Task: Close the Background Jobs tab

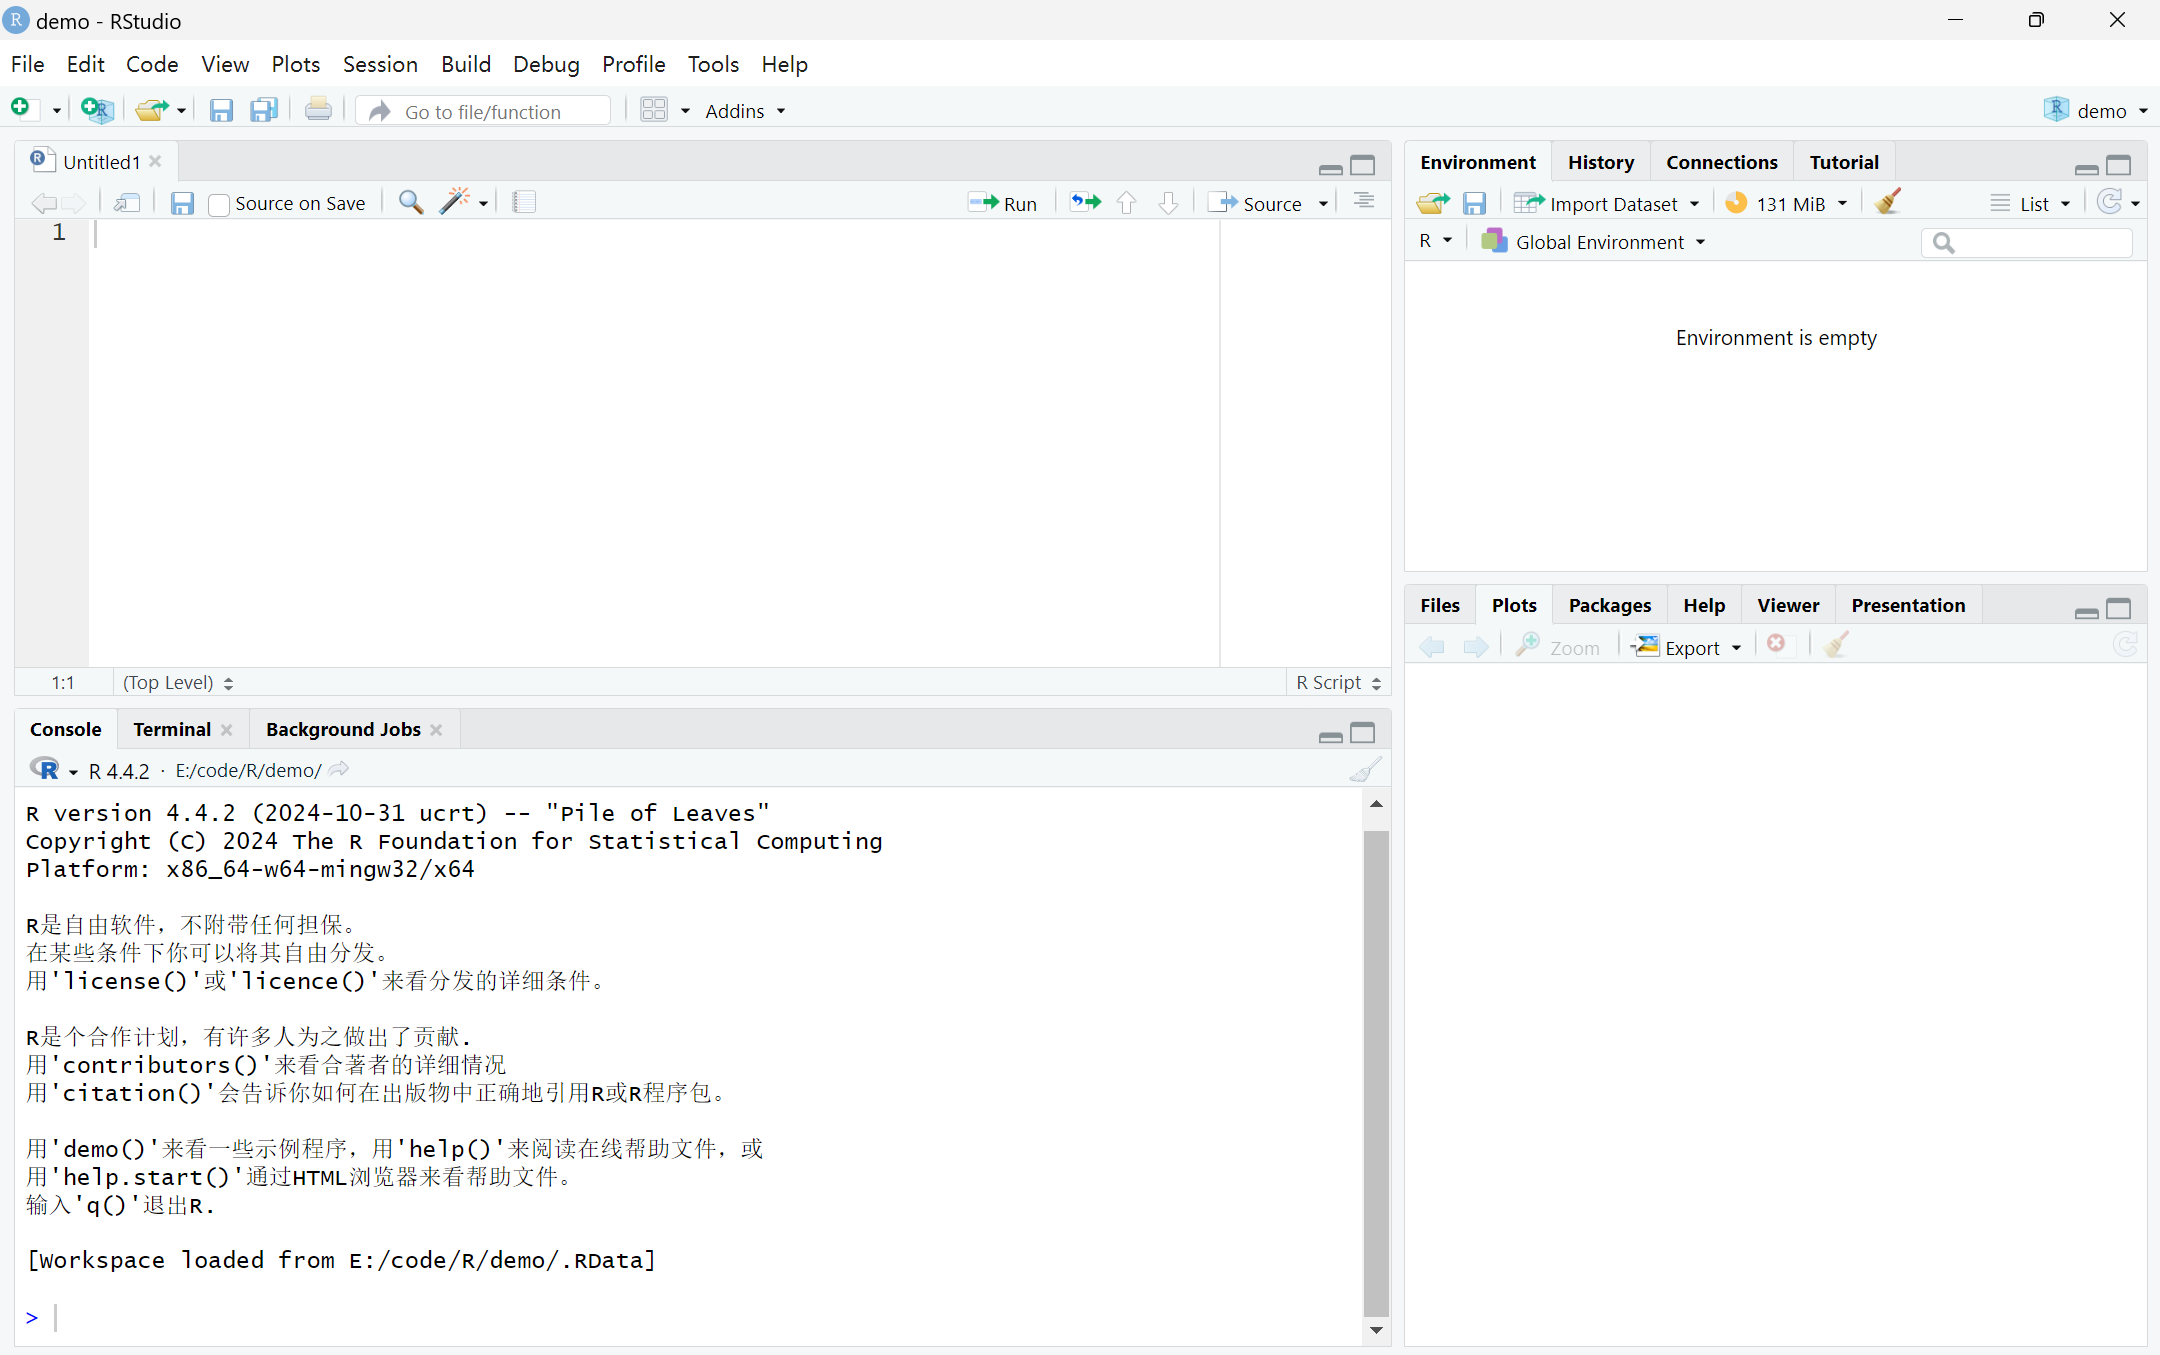Action: click(x=436, y=730)
